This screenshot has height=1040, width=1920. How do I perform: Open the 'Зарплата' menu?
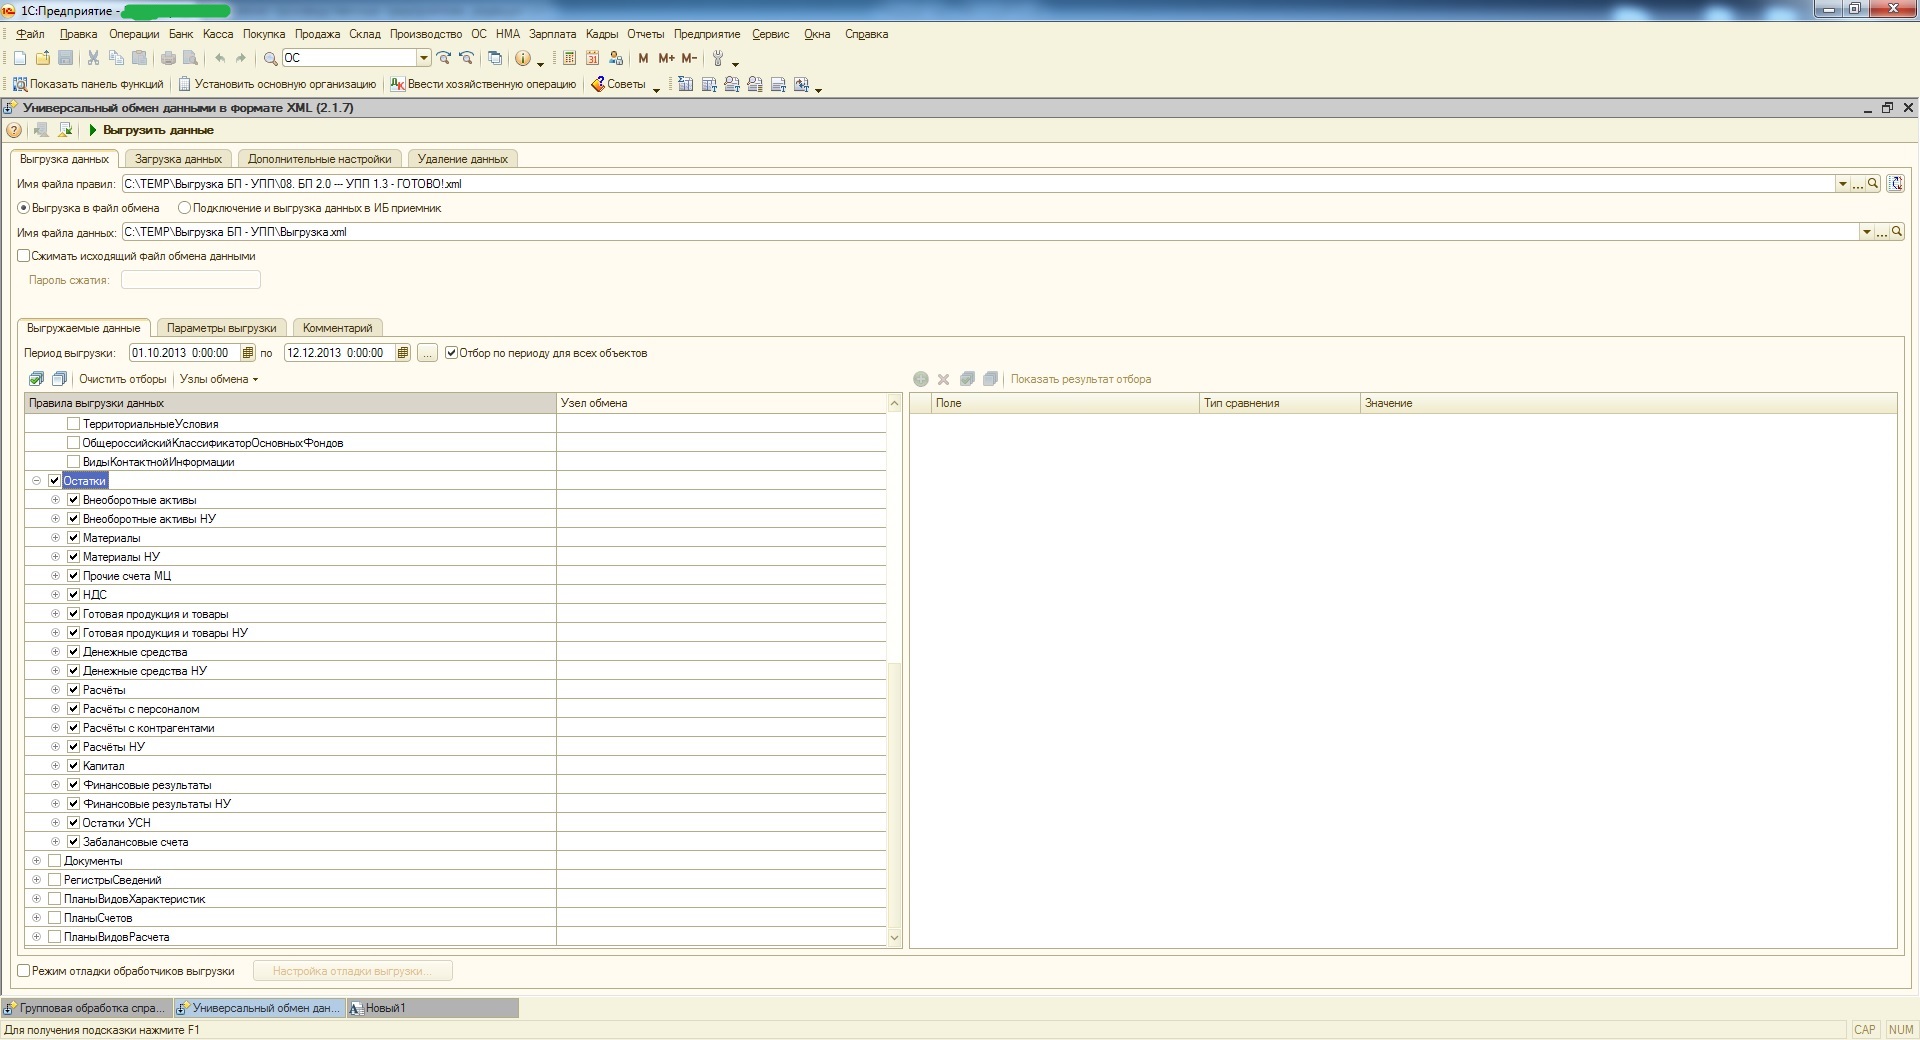tap(552, 34)
